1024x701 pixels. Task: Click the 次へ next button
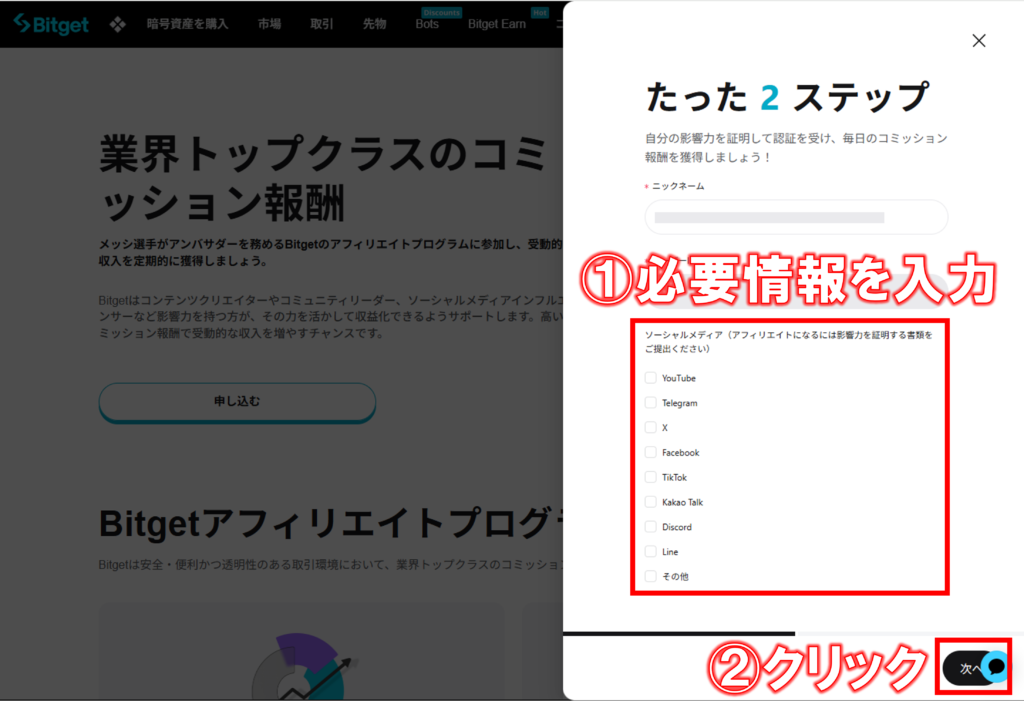coord(970,668)
